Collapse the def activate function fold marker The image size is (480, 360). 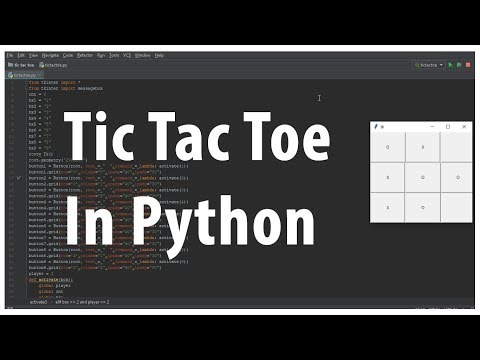[26, 280]
